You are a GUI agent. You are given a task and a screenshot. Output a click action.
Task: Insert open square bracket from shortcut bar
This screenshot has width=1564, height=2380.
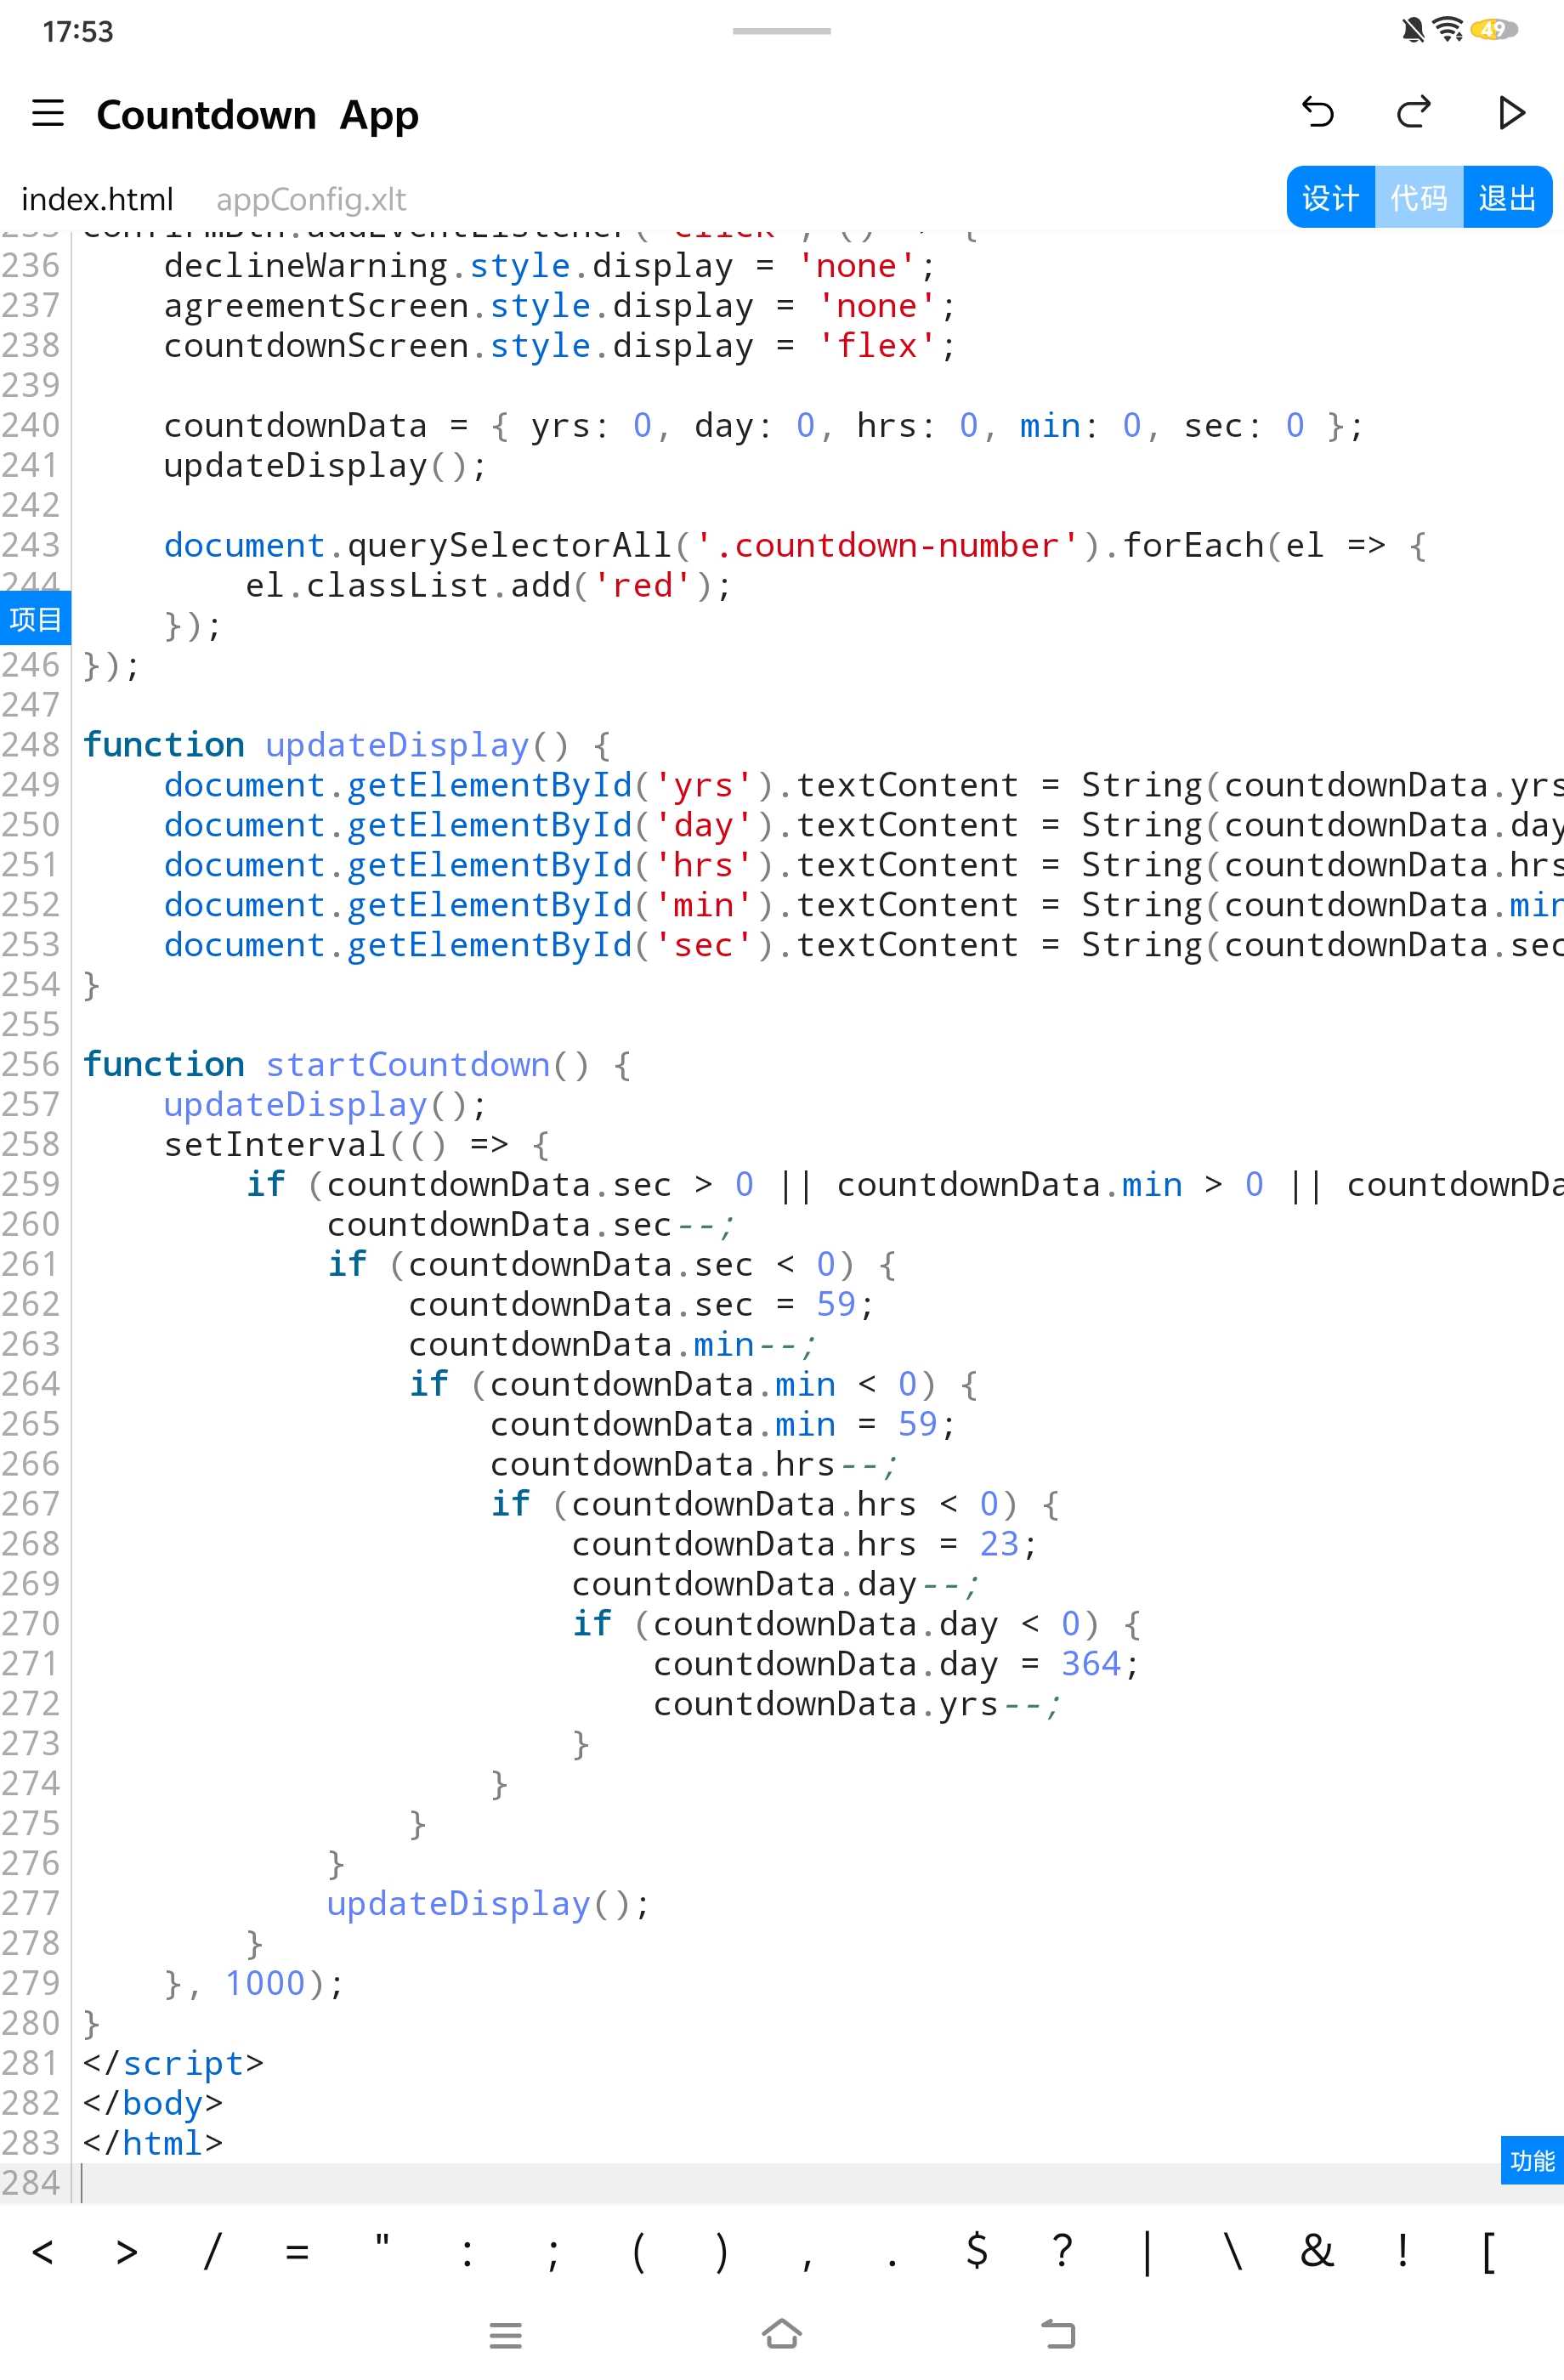click(1488, 2252)
